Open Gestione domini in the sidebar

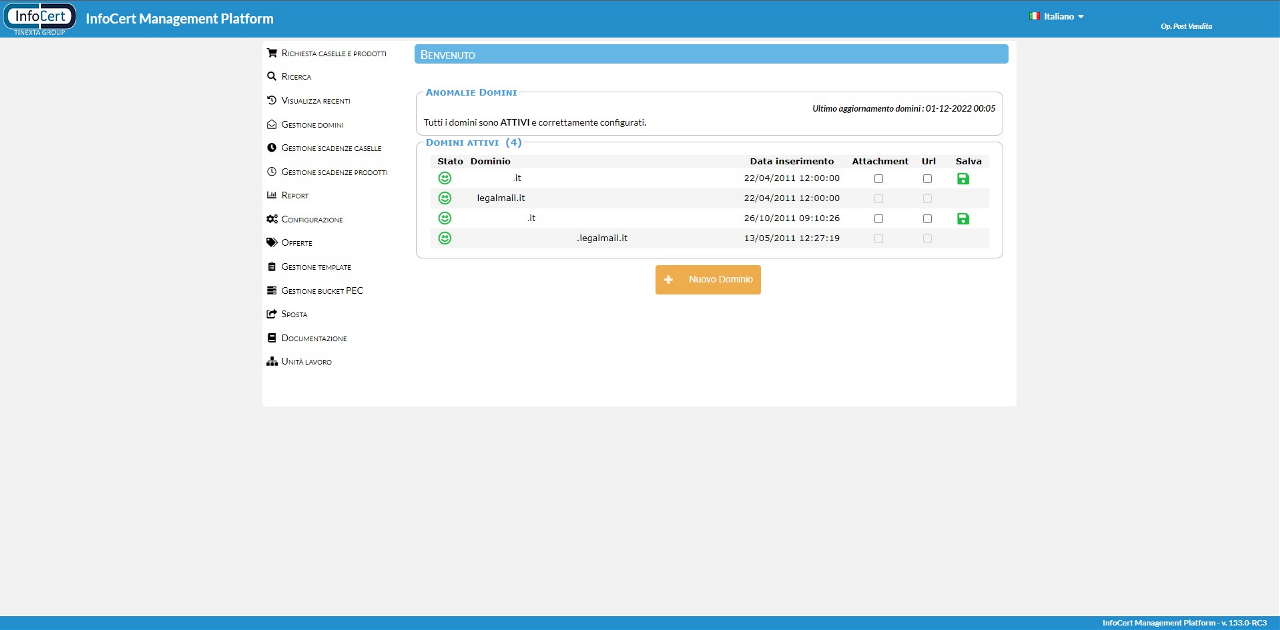312,125
